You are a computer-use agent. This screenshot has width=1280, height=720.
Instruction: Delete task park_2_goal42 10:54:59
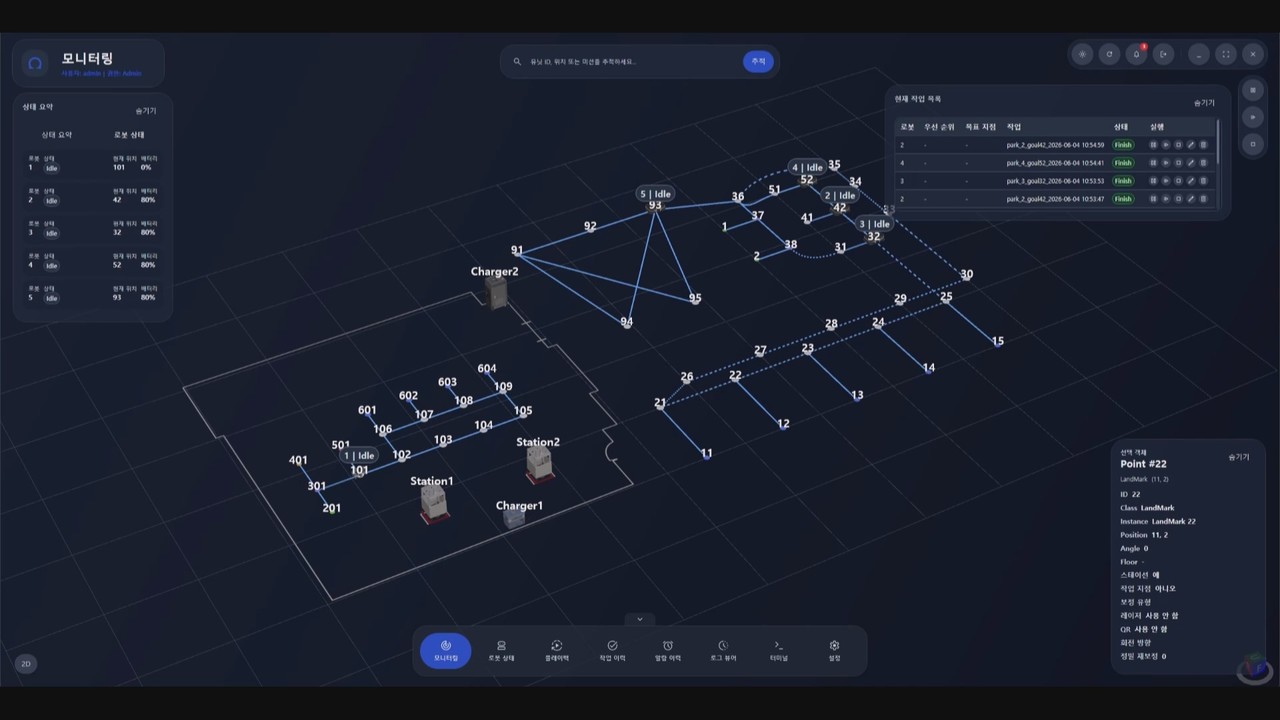coord(1203,145)
